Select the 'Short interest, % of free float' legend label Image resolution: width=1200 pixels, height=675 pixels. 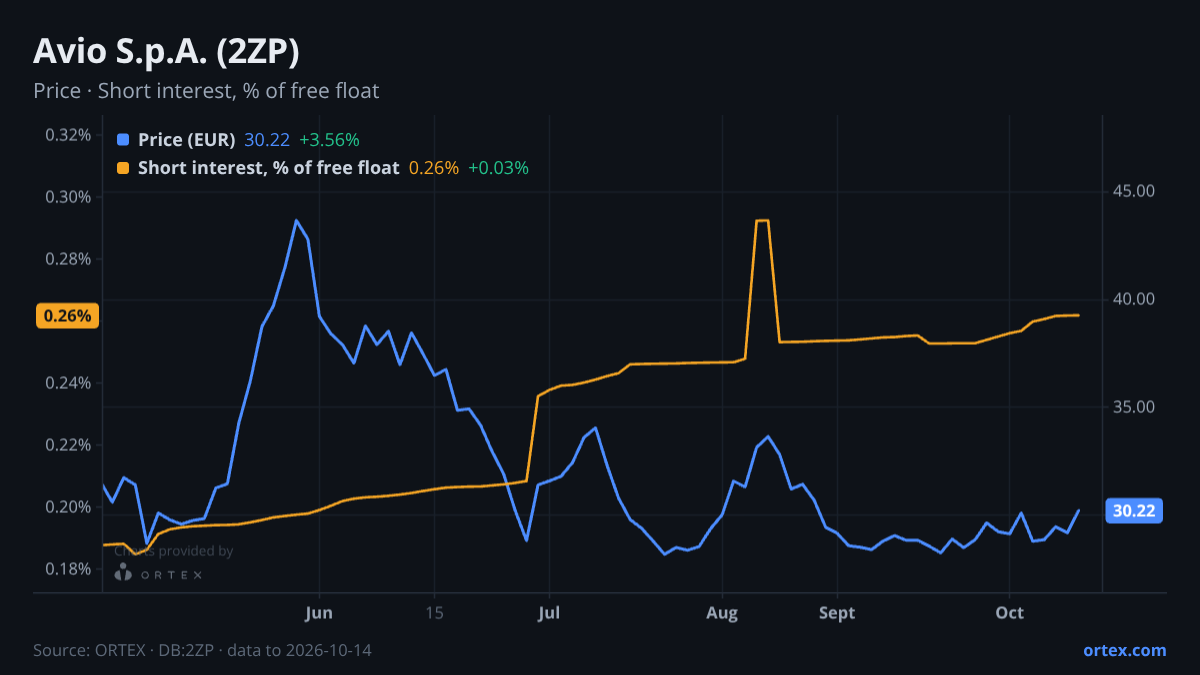point(269,168)
